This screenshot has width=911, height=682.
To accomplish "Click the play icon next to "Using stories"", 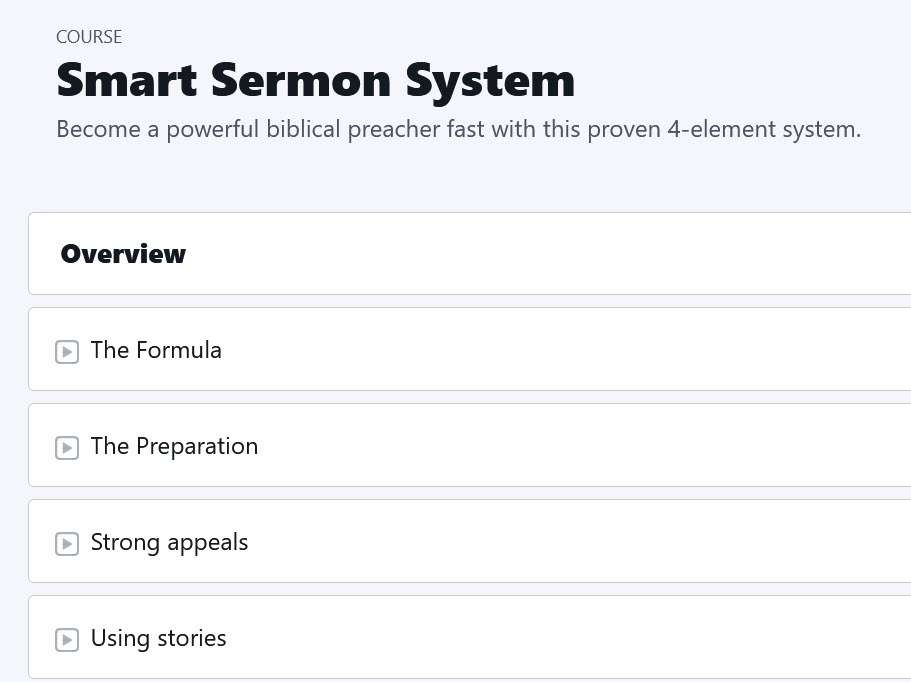I will (x=67, y=640).
